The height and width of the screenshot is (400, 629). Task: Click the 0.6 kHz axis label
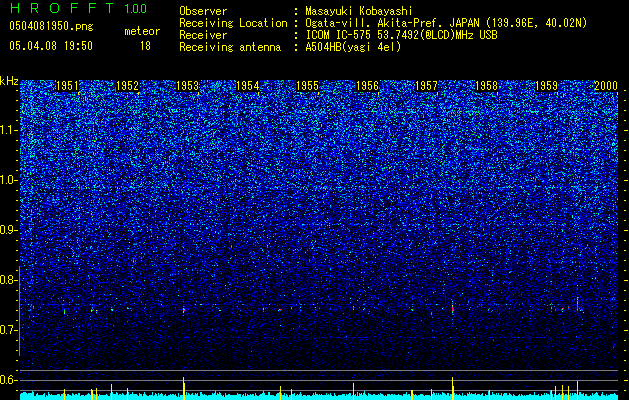tap(9, 380)
